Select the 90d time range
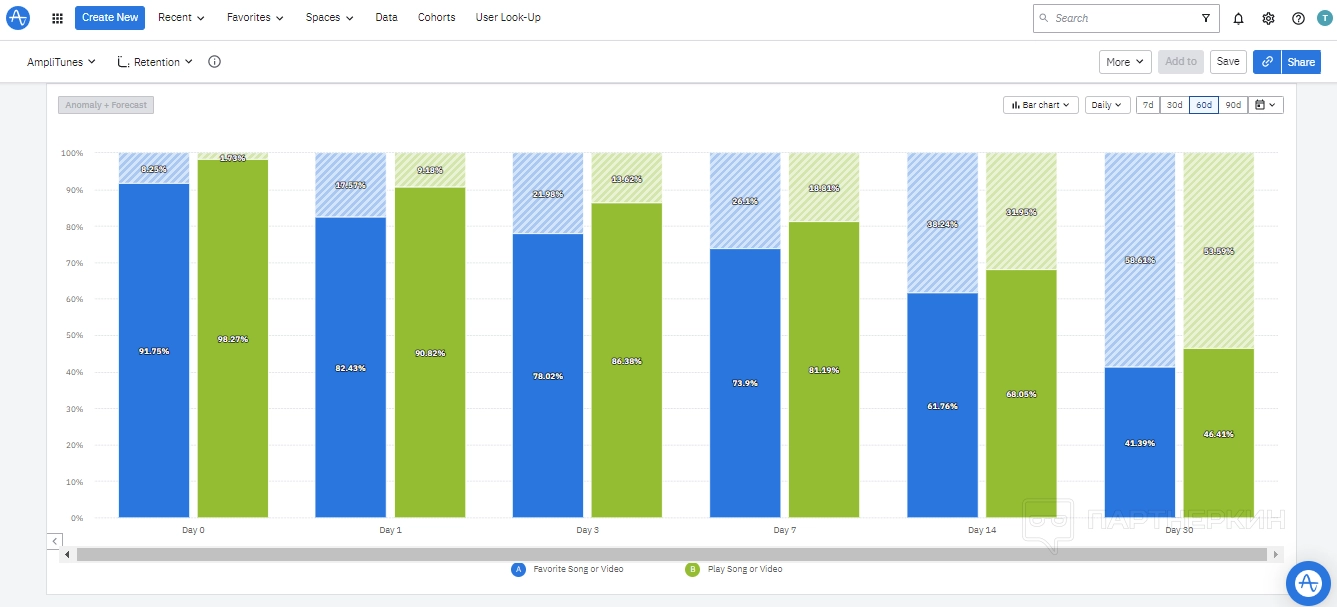 pyautogui.click(x=1233, y=105)
